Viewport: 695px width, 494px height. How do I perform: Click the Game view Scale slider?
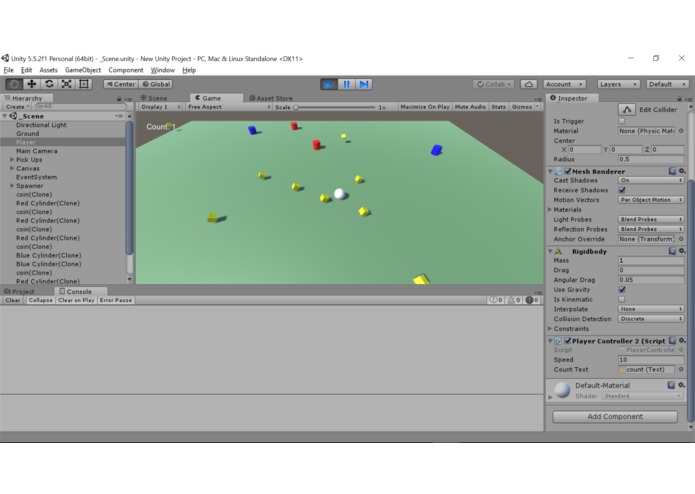click(335, 107)
